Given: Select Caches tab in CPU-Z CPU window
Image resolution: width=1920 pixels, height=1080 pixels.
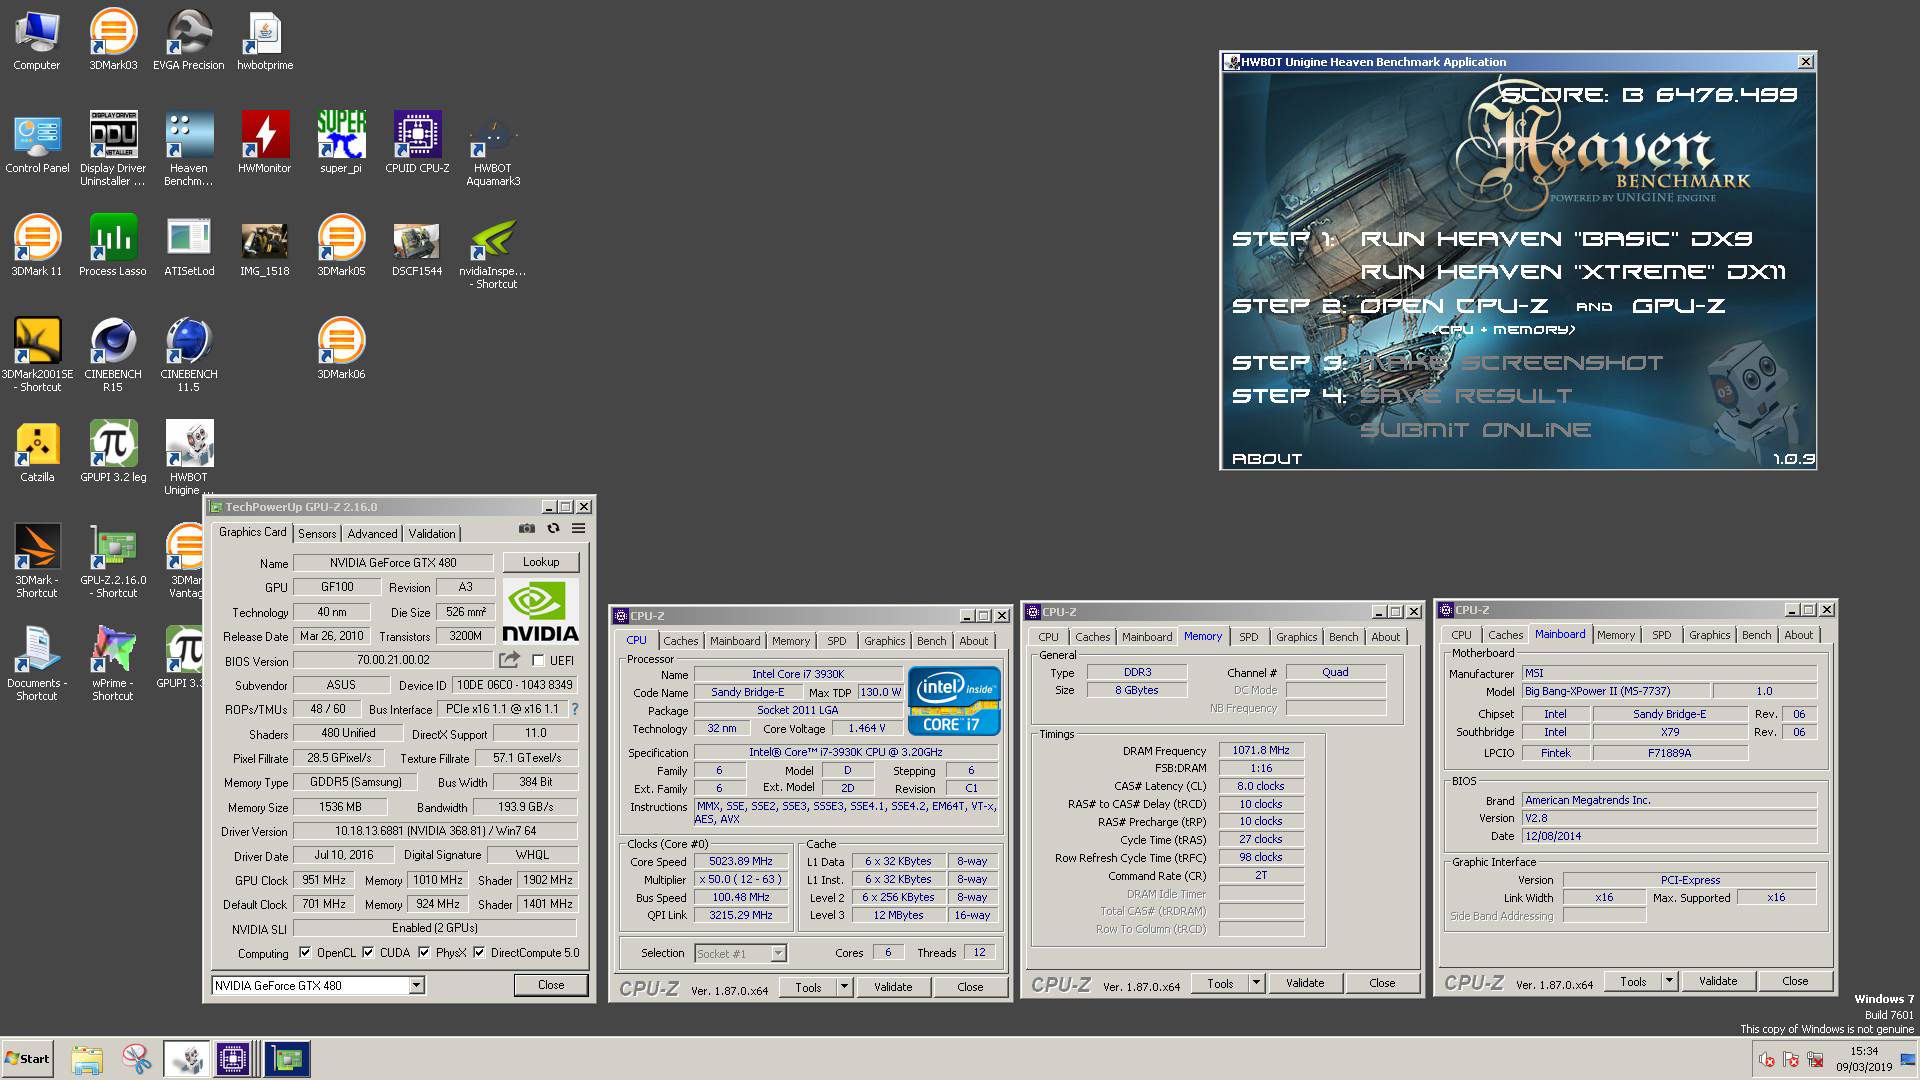Looking at the screenshot, I should (x=681, y=641).
